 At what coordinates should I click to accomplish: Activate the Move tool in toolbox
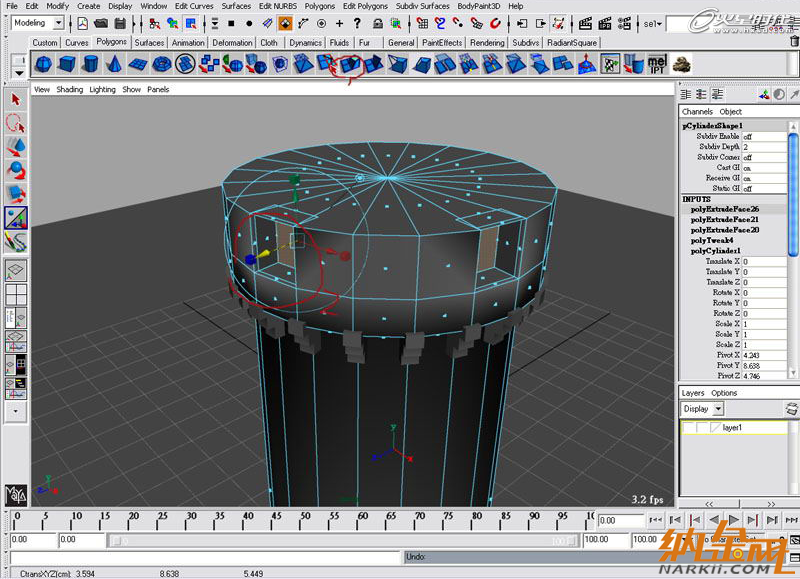(15, 146)
